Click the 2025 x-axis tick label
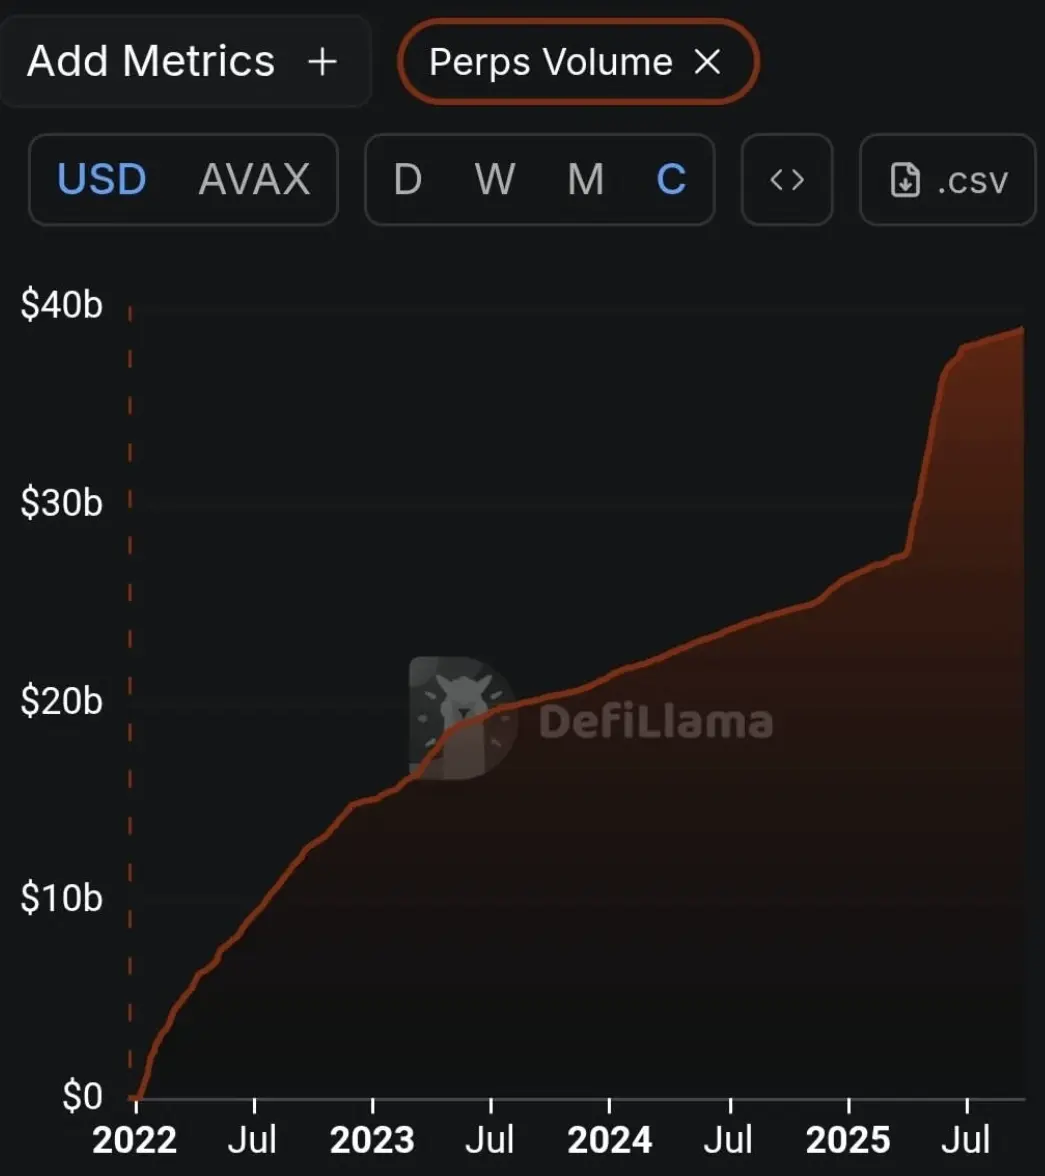The height and width of the screenshot is (1176, 1045). pyautogui.click(x=848, y=1140)
